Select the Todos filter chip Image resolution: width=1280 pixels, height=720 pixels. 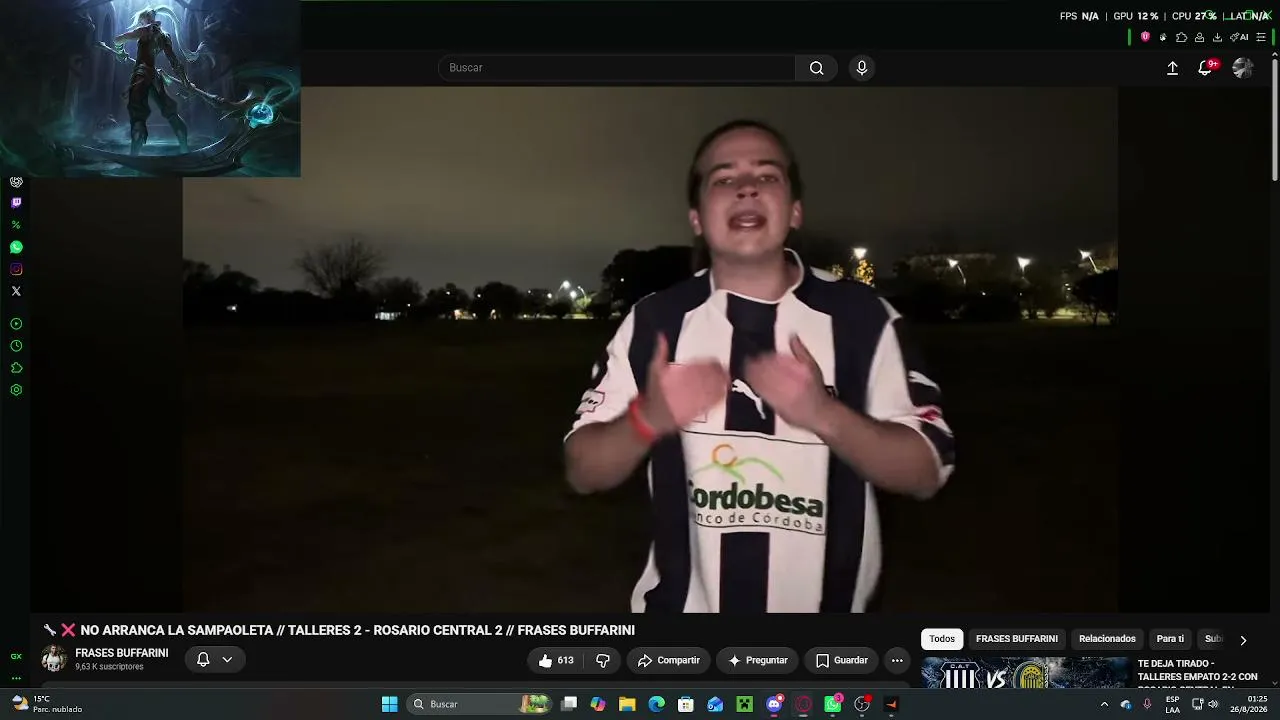pyautogui.click(x=942, y=639)
